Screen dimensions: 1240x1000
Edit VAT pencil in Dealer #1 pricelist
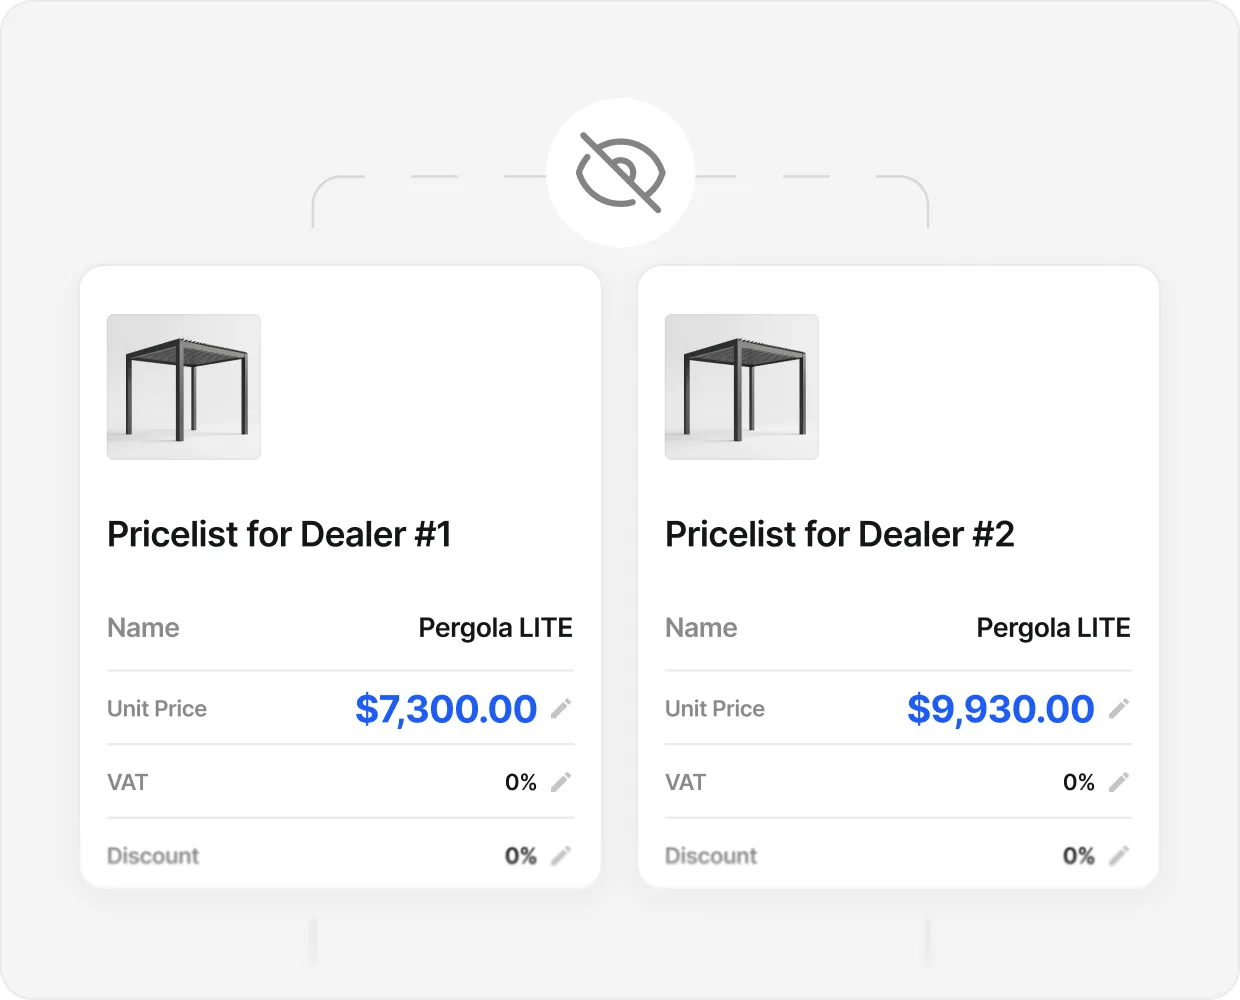coord(561,782)
